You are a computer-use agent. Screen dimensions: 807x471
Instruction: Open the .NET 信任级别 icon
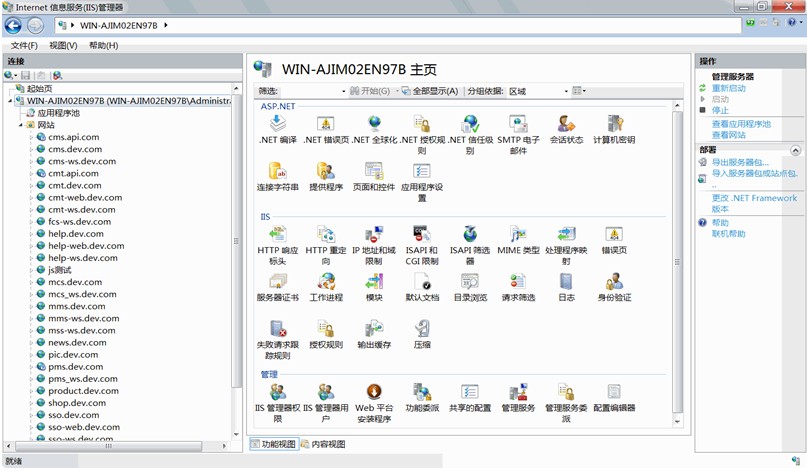tap(470, 134)
